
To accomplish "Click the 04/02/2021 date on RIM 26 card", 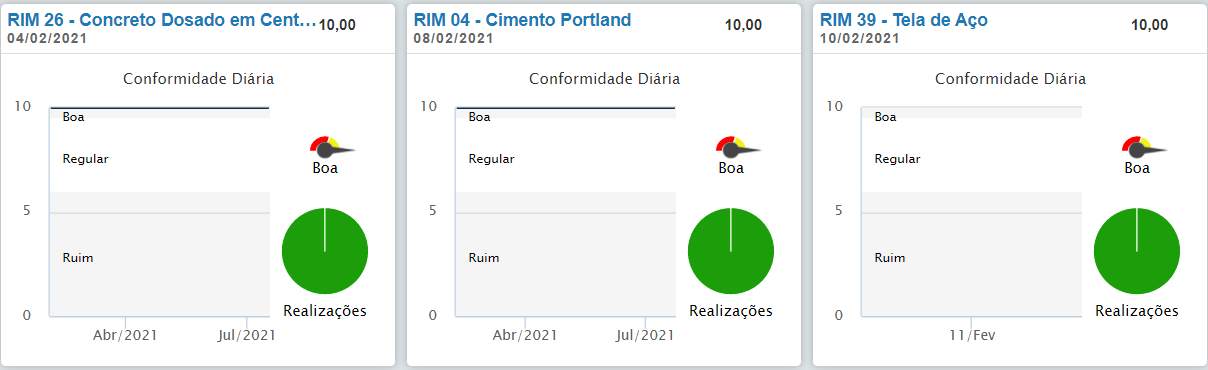I will coord(47,38).
